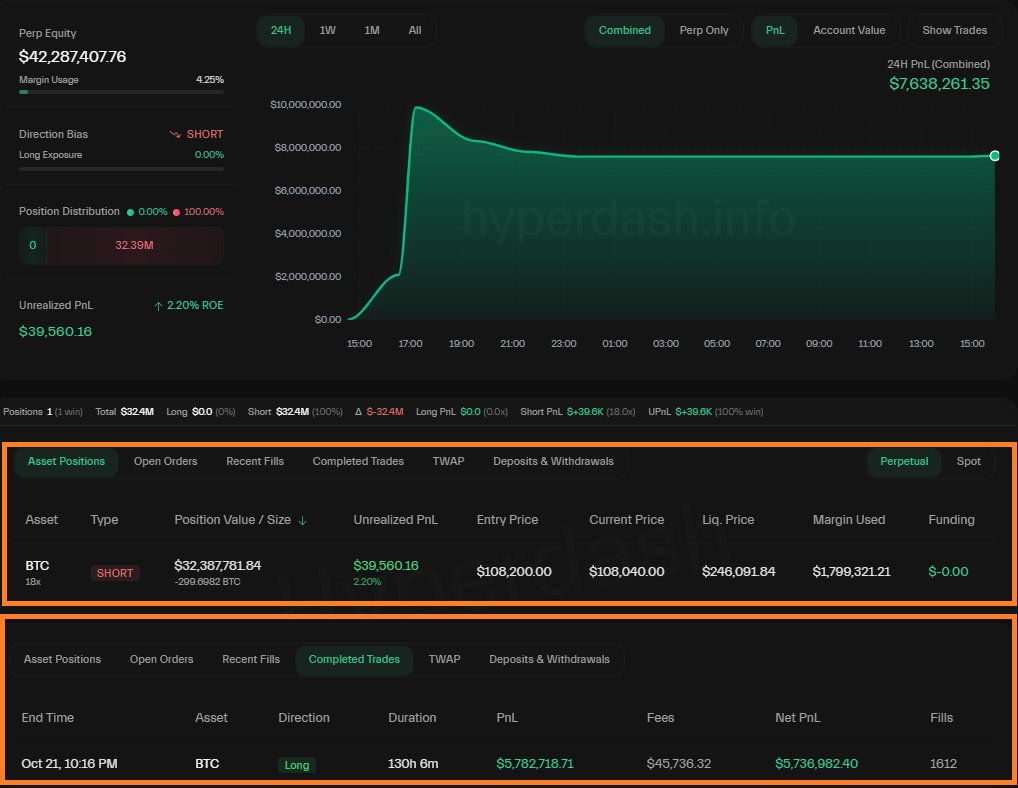Open Deposits & Withdrawals tab in upper panel
The image size is (1018, 788).
point(553,462)
